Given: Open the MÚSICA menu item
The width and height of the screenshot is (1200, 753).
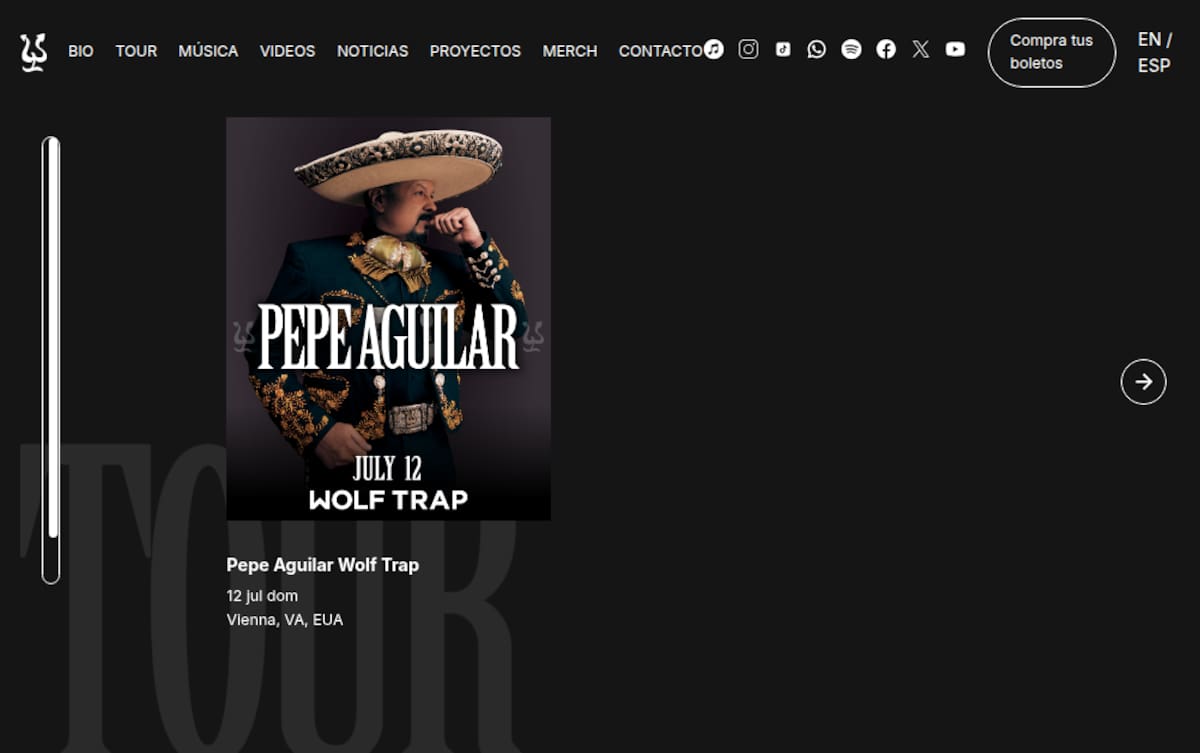Looking at the screenshot, I should (x=208, y=51).
